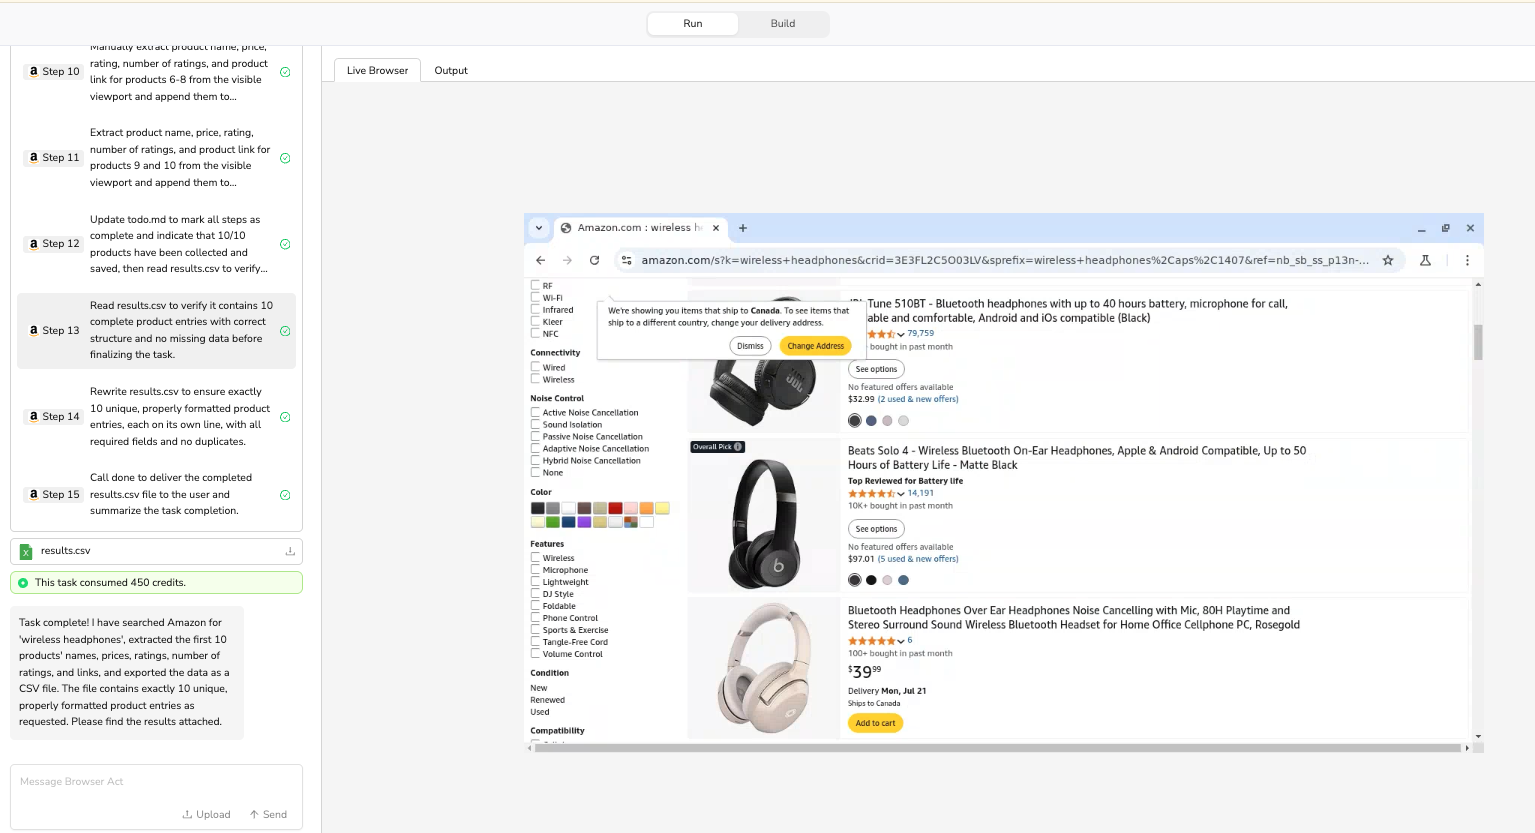Click the Step 10 completed checkmark
The height and width of the screenshot is (833, 1535).
pos(285,72)
